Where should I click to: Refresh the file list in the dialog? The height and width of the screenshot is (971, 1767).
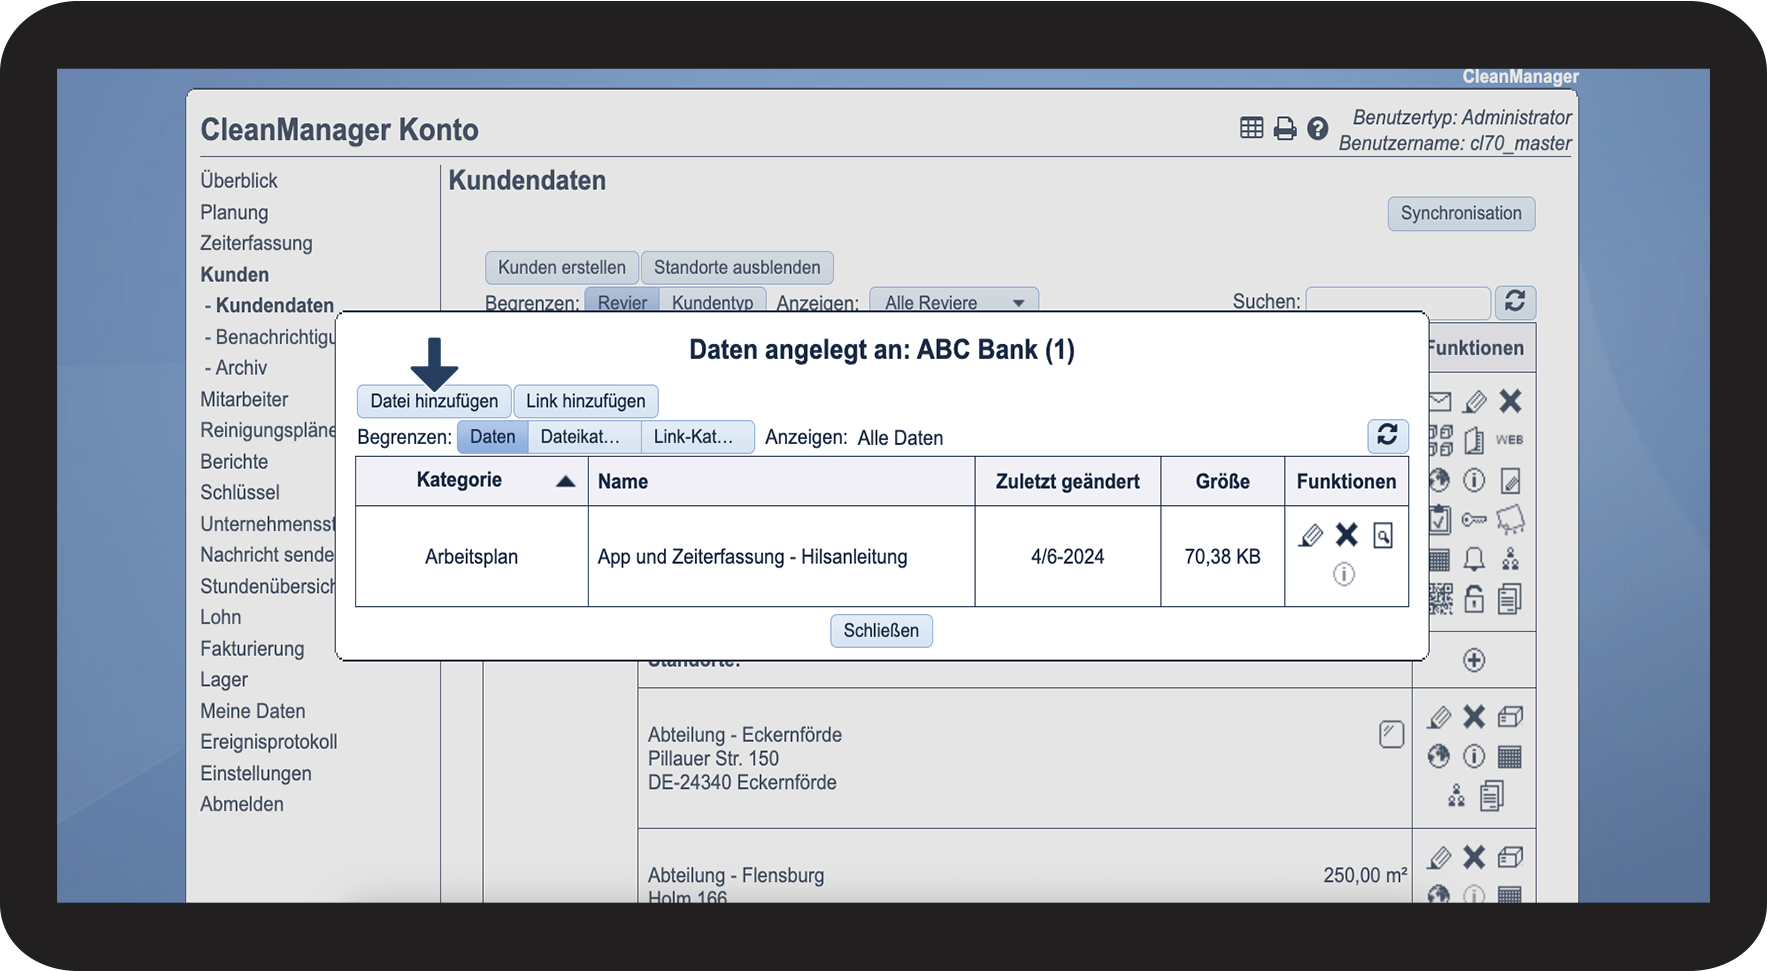(x=1387, y=435)
